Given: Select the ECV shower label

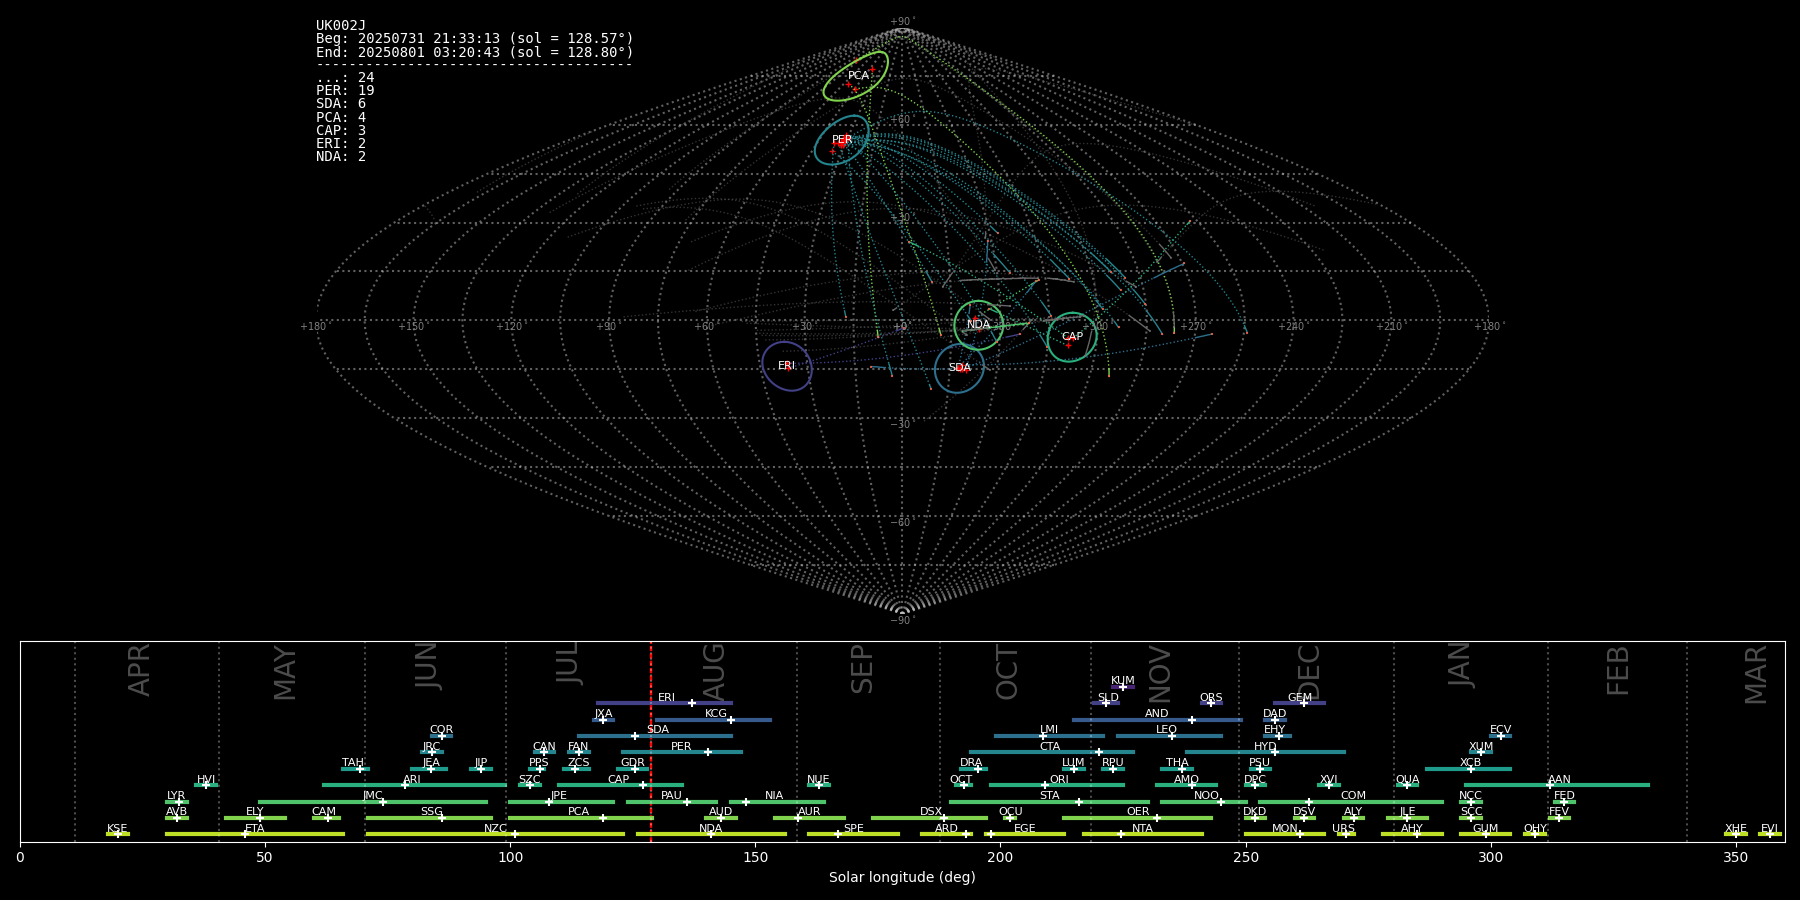Looking at the screenshot, I should point(1500,730).
